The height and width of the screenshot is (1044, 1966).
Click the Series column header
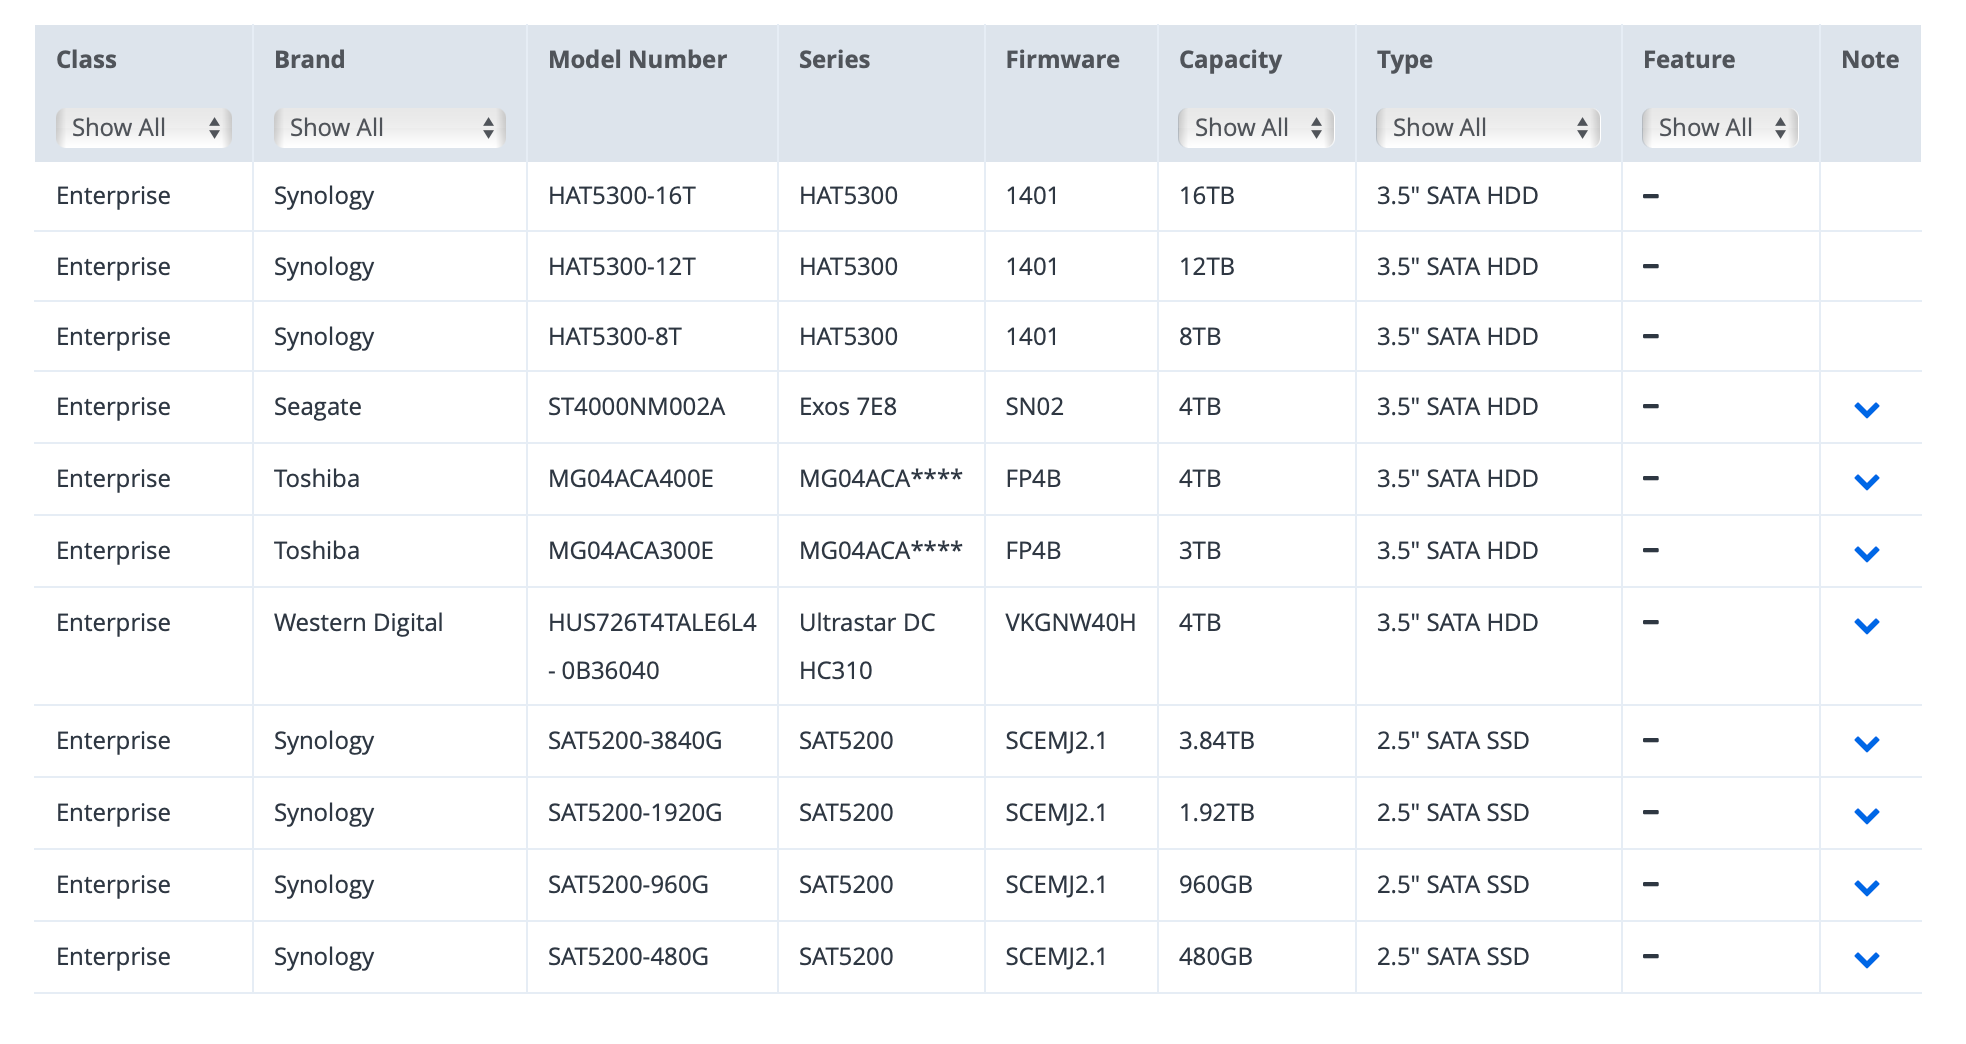(x=834, y=59)
